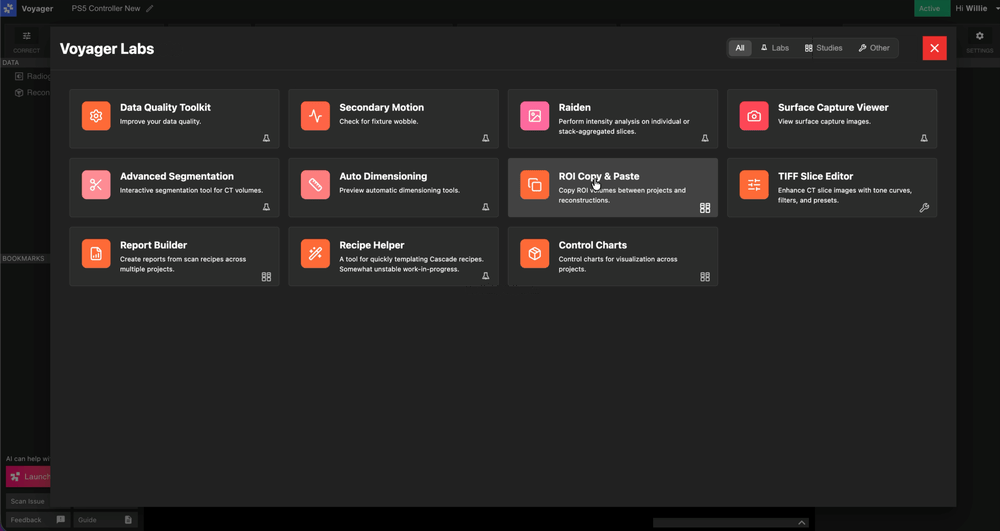
Task: Open the Advanced Segmentation card title
Action: [177, 176]
